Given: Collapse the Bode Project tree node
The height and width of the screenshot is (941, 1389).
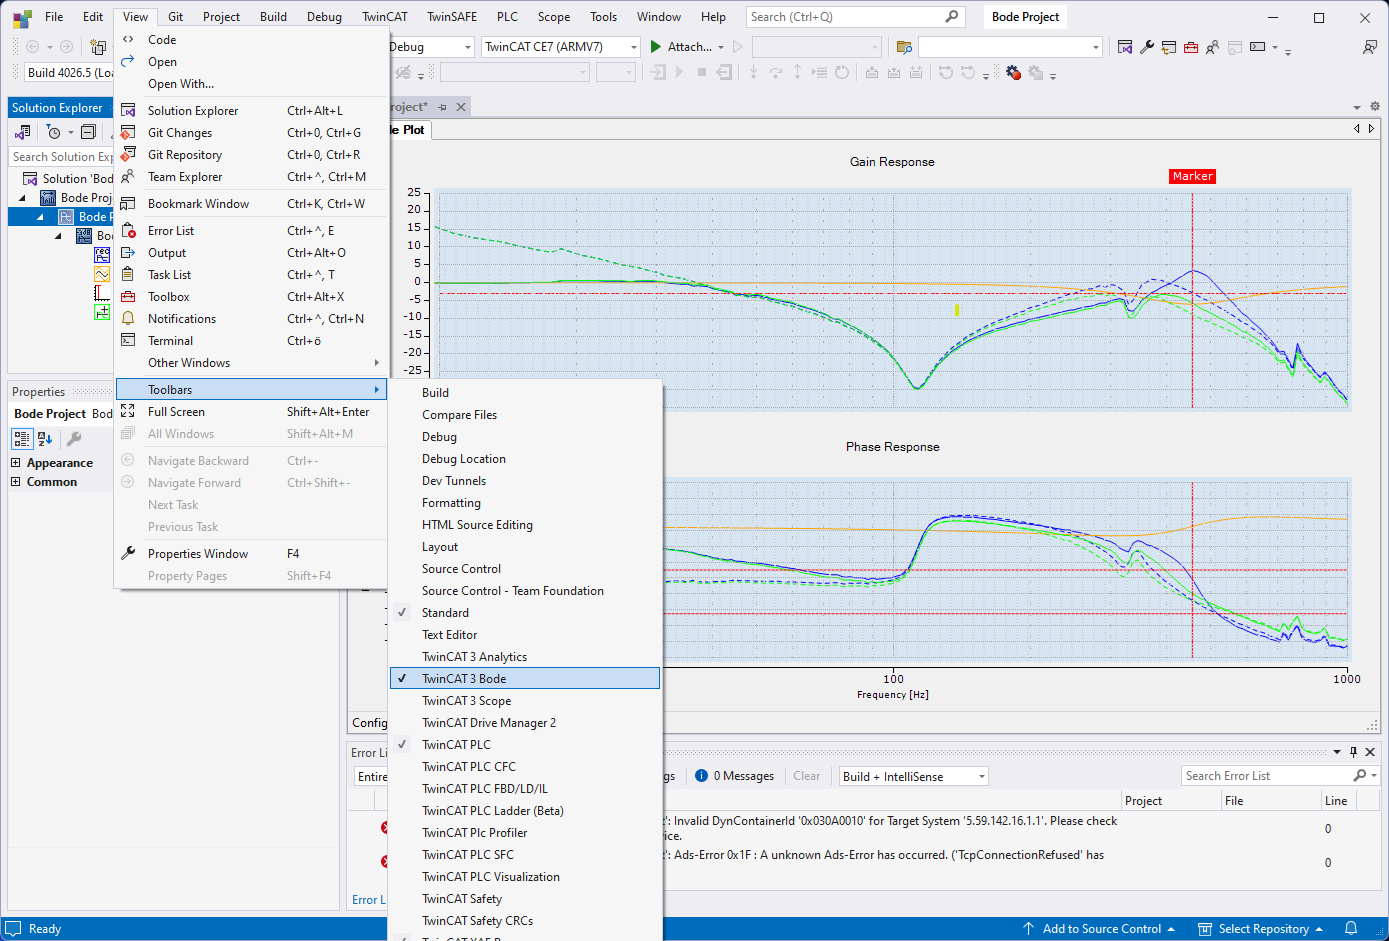Looking at the screenshot, I should click(x=22, y=198).
